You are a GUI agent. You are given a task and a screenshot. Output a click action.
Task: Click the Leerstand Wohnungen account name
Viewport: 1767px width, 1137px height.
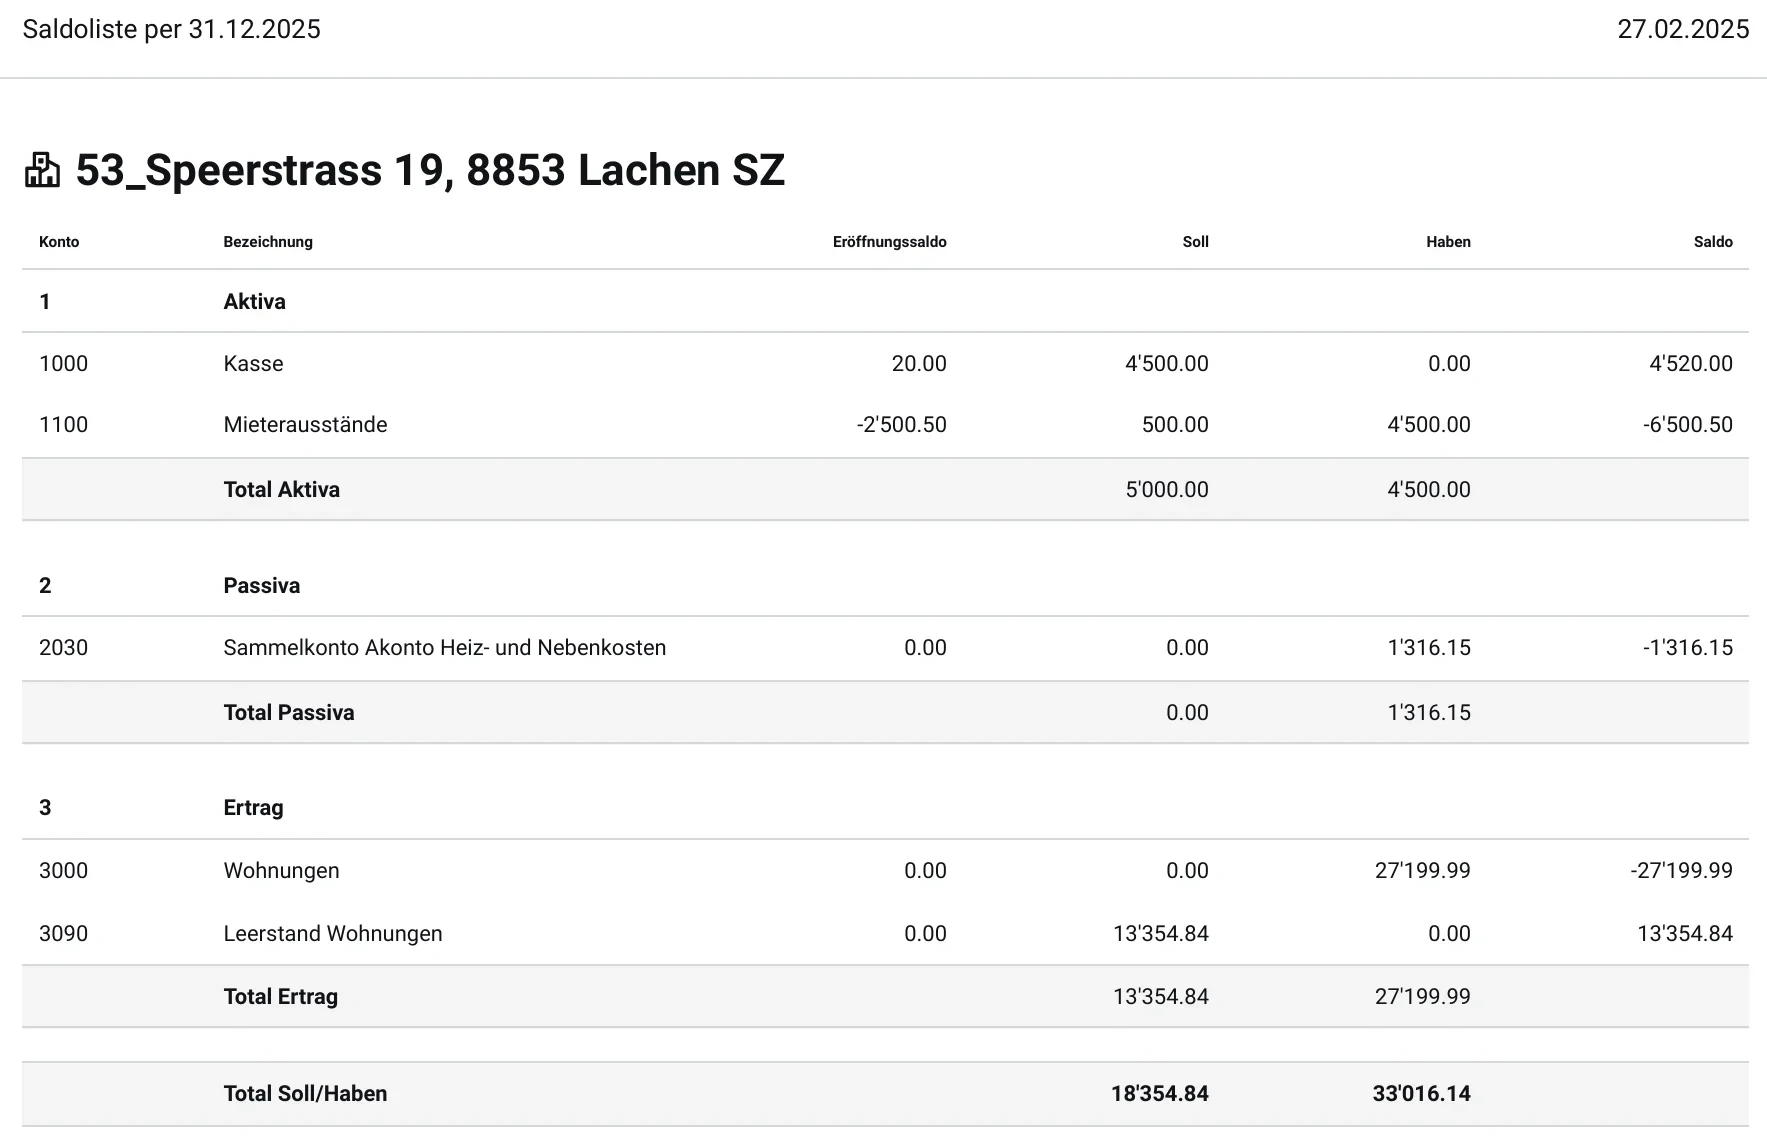(332, 934)
